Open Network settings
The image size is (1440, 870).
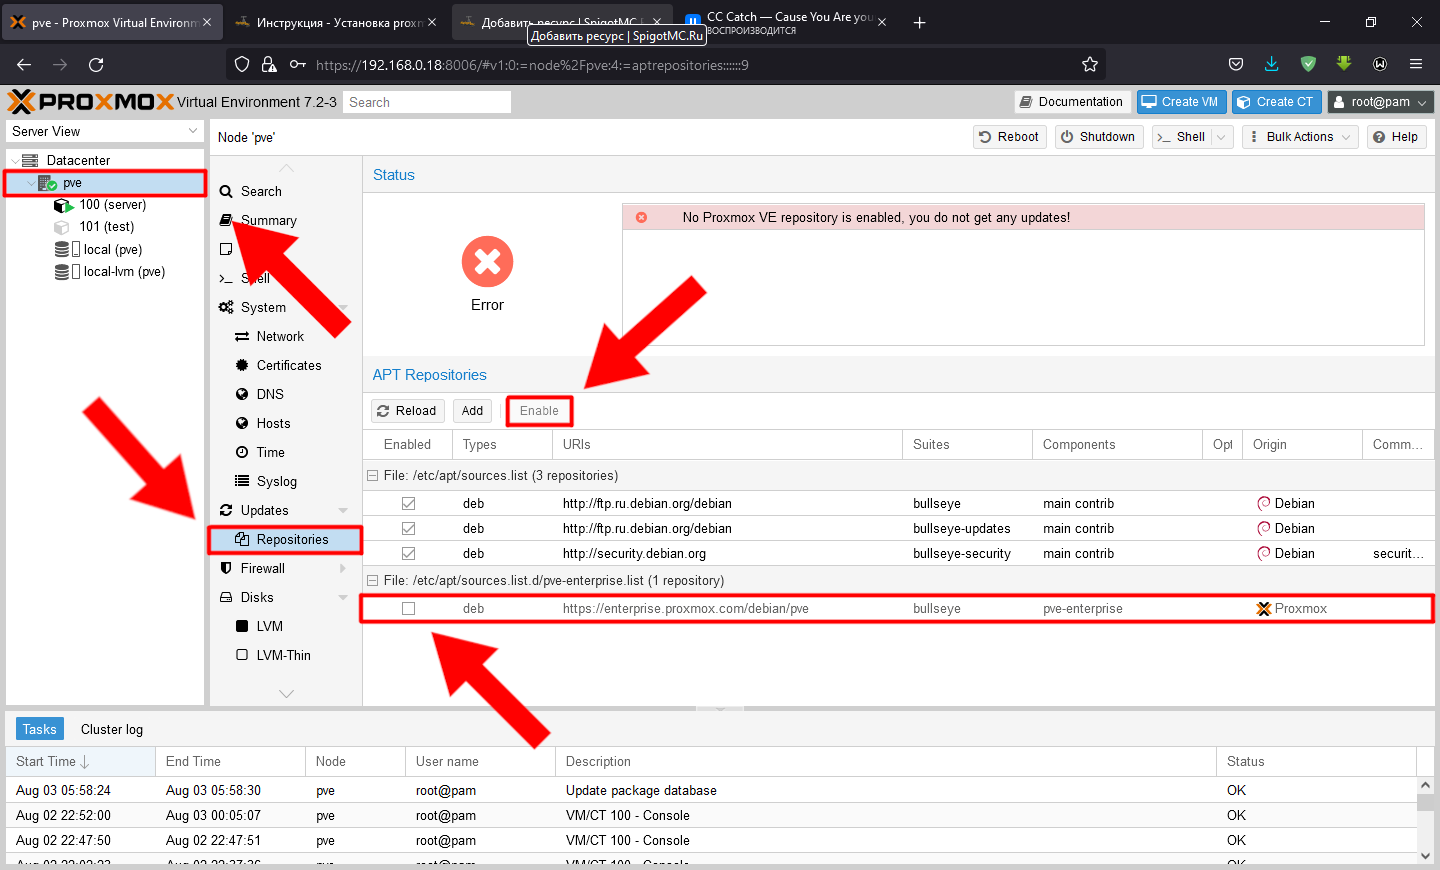point(280,336)
